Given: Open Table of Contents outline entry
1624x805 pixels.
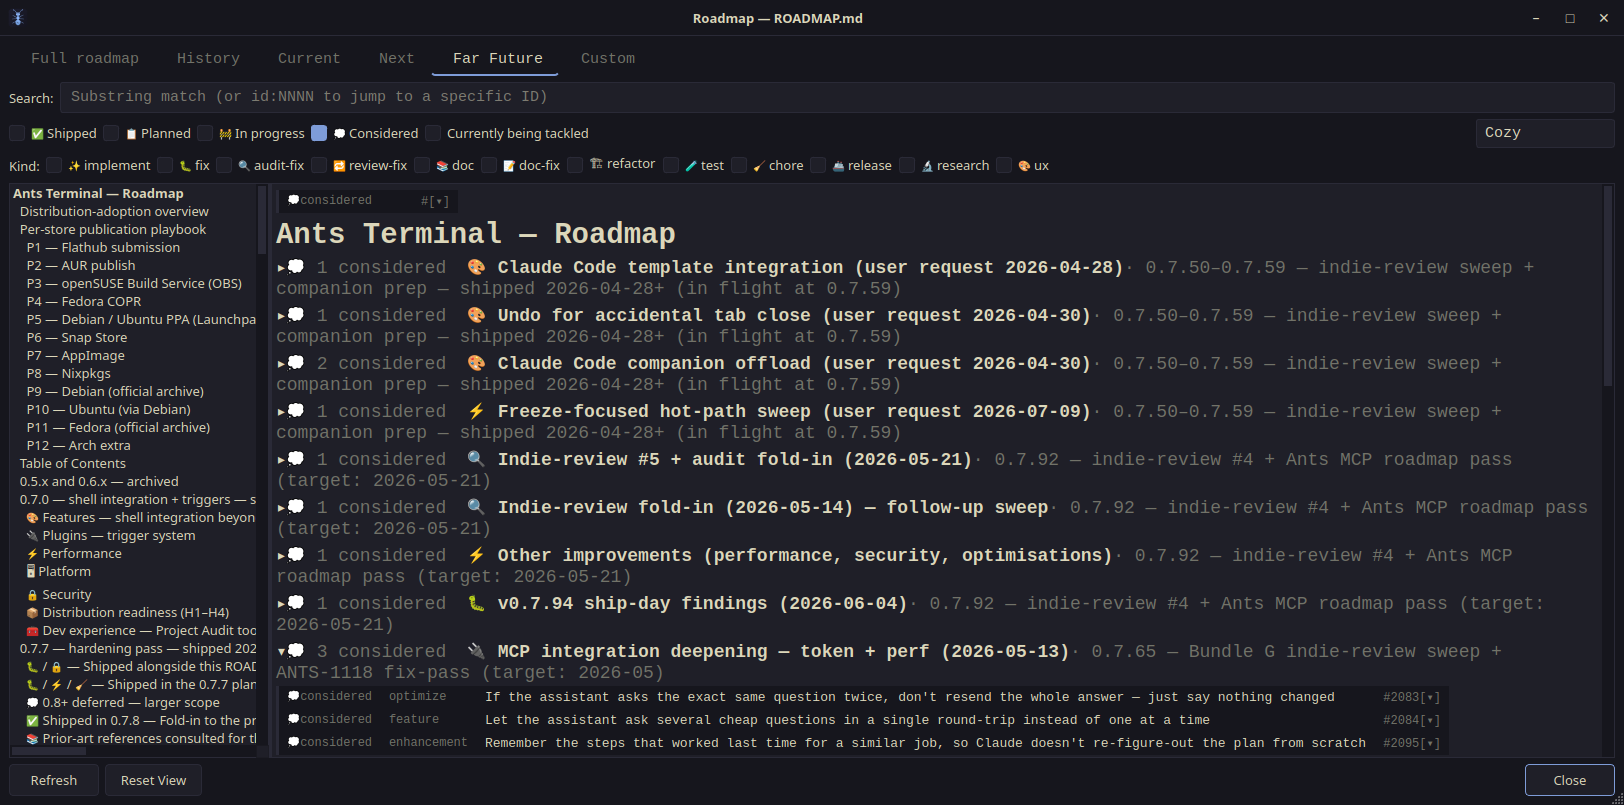Looking at the screenshot, I should click(x=72, y=464).
